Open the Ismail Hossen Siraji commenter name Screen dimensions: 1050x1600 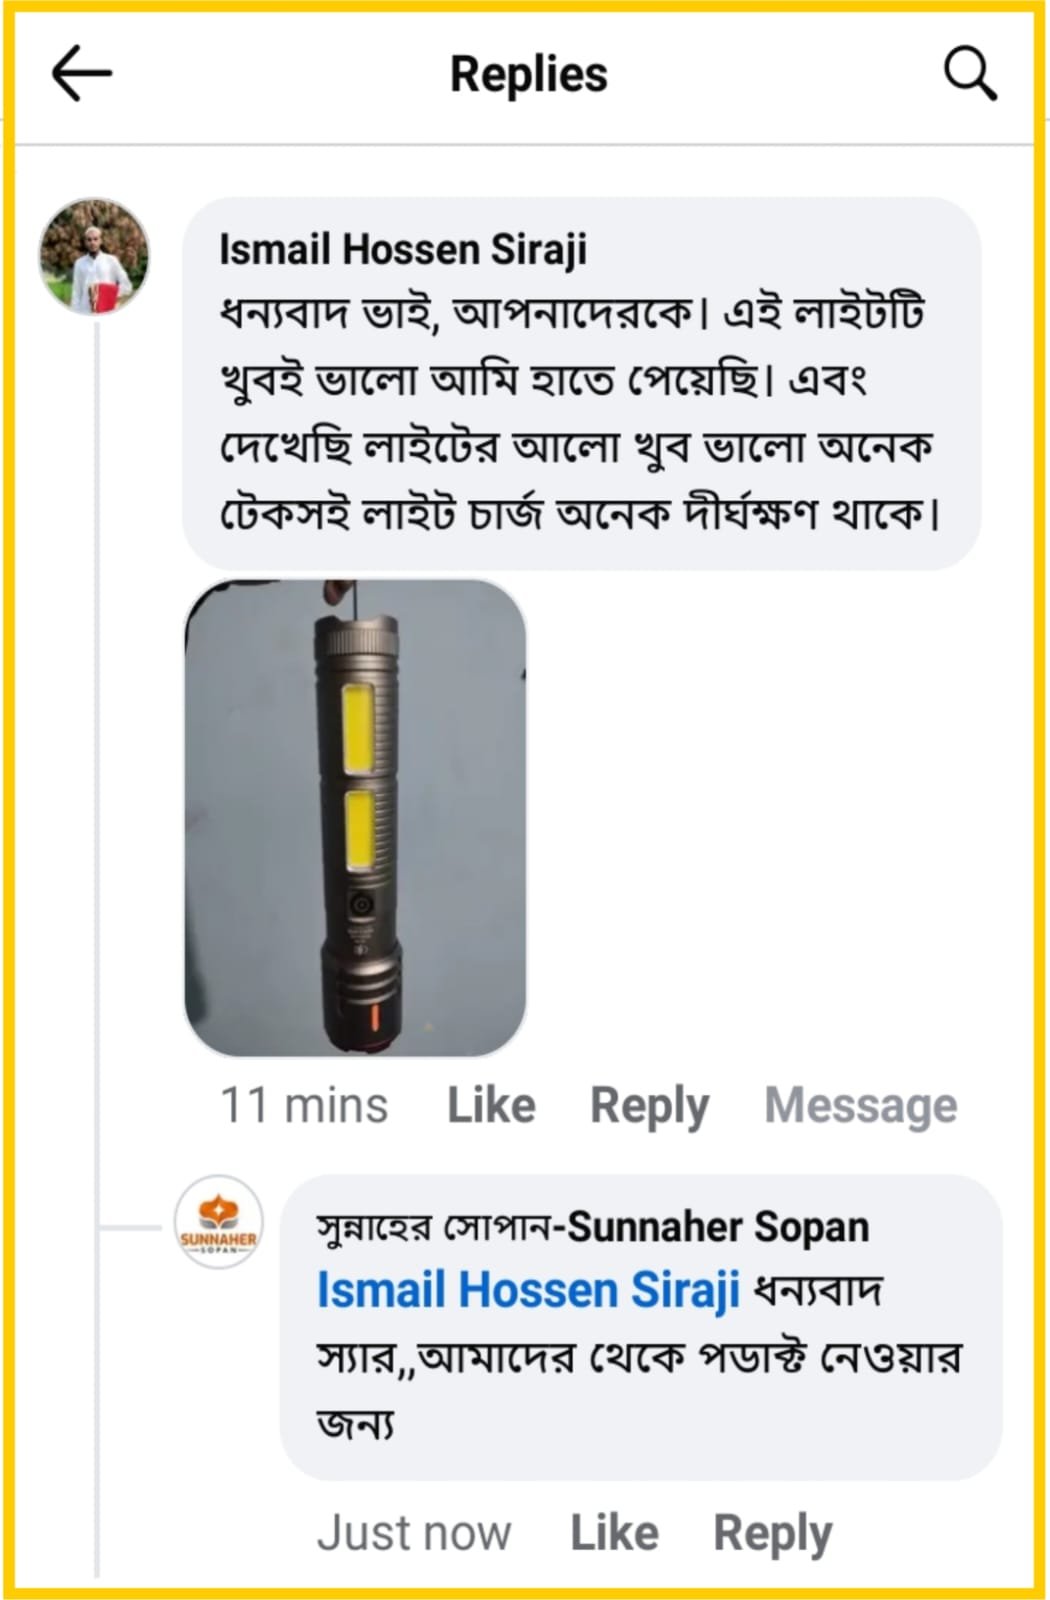tap(403, 250)
